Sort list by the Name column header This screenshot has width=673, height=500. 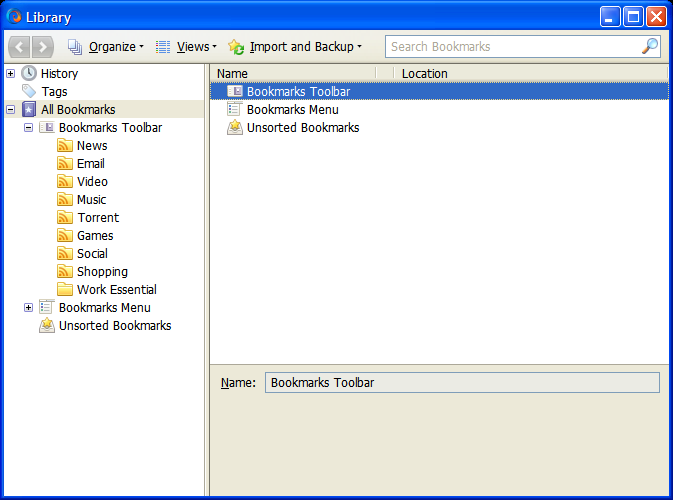point(290,73)
